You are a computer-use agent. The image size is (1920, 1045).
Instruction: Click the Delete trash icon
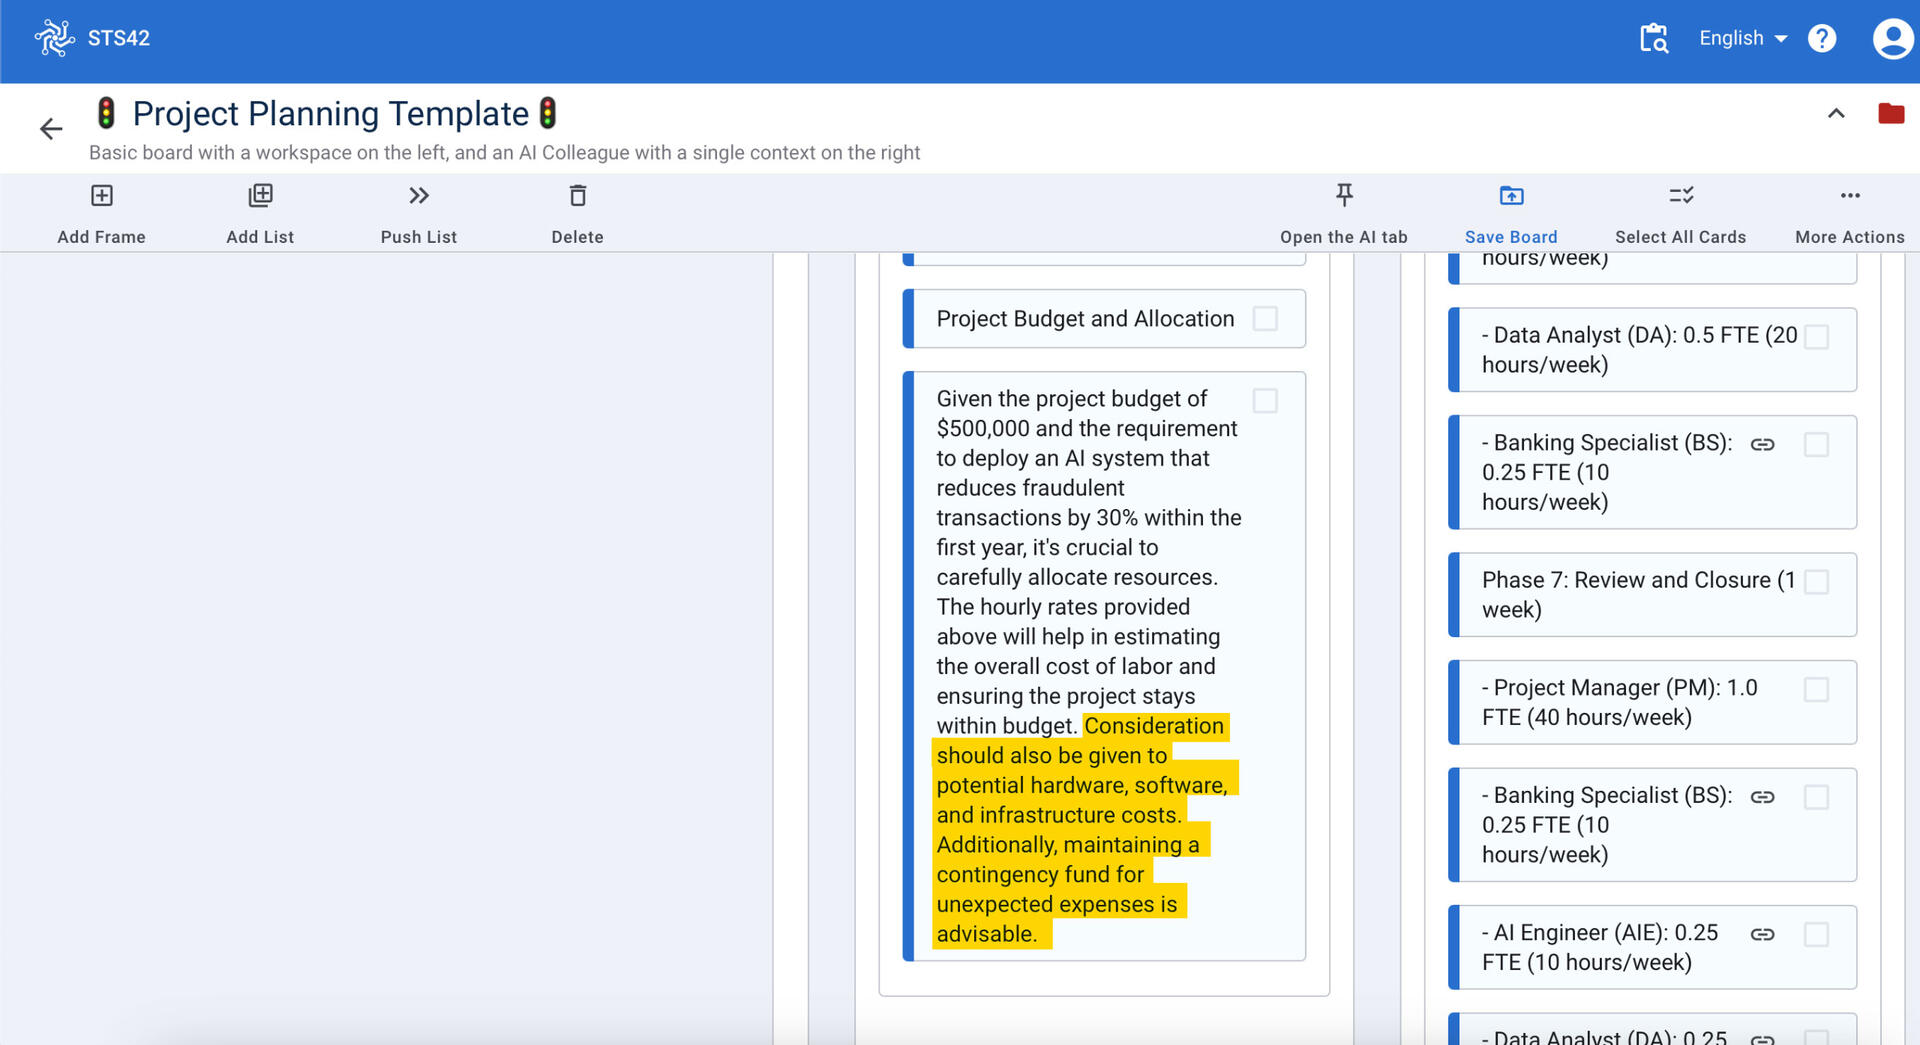[577, 196]
